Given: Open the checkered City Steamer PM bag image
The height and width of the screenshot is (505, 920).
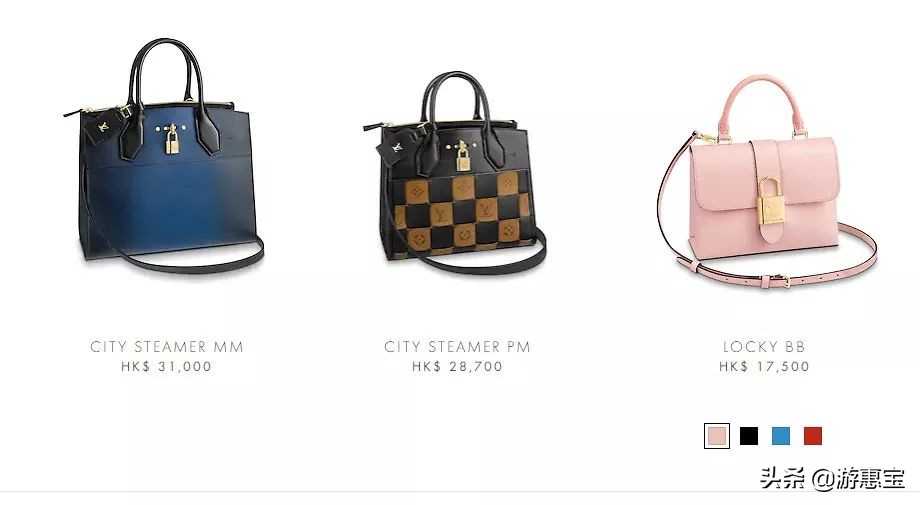Looking at the screenshot, I should click(455, 173).
